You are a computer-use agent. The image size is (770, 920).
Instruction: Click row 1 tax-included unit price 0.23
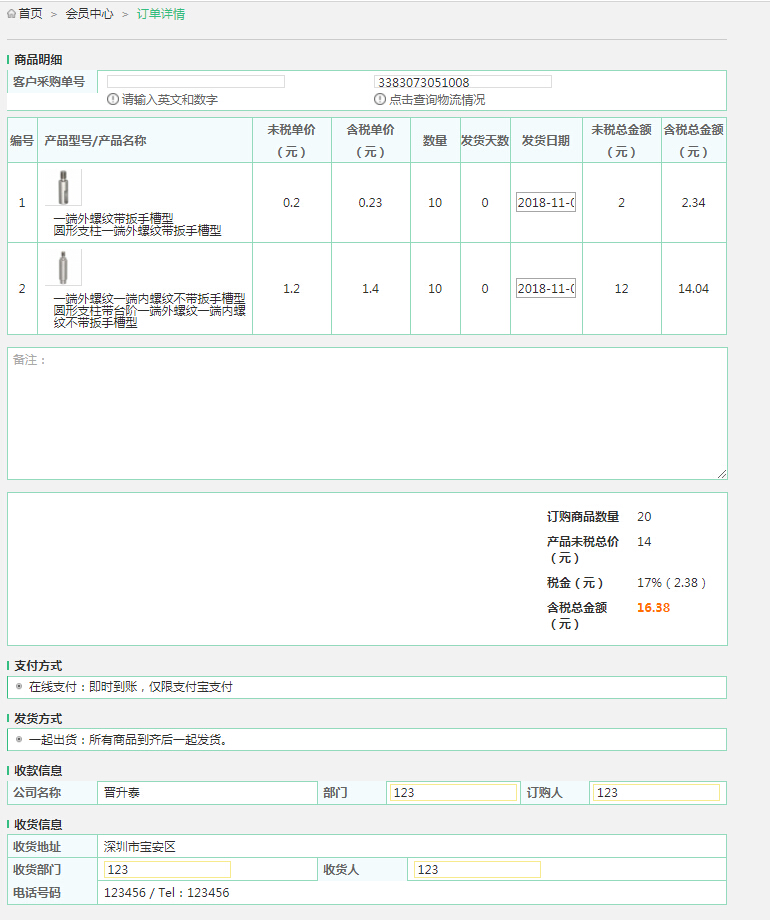pos(370,202)
